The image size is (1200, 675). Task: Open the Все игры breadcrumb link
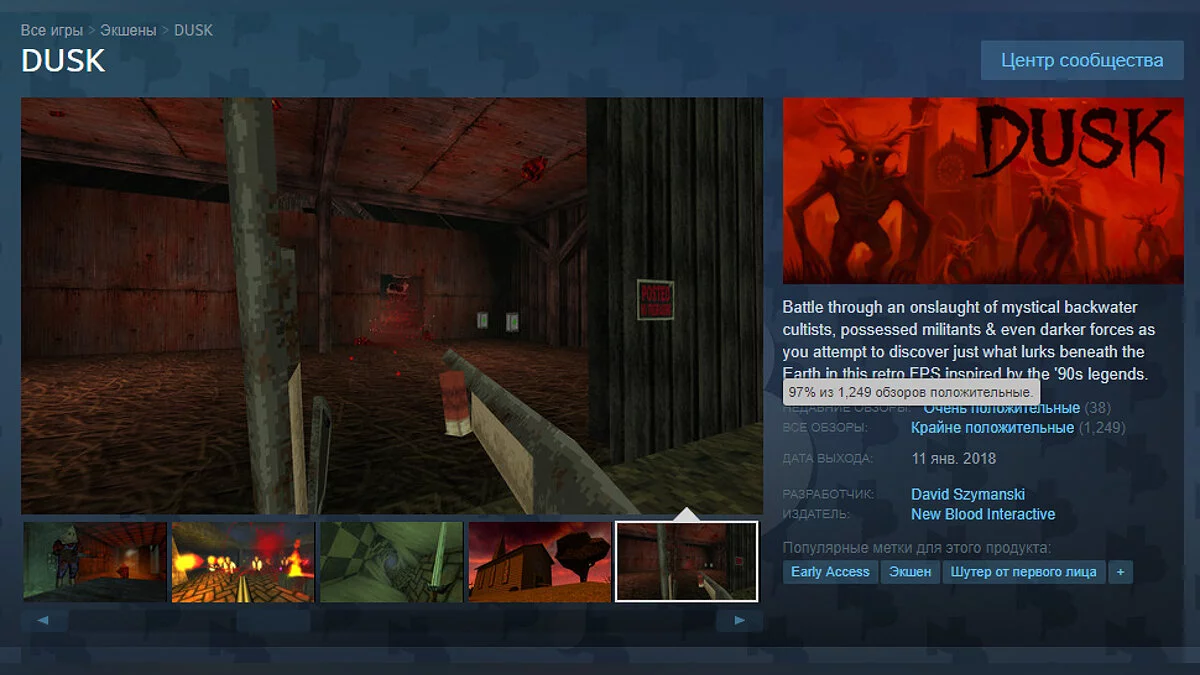[52, 30]
